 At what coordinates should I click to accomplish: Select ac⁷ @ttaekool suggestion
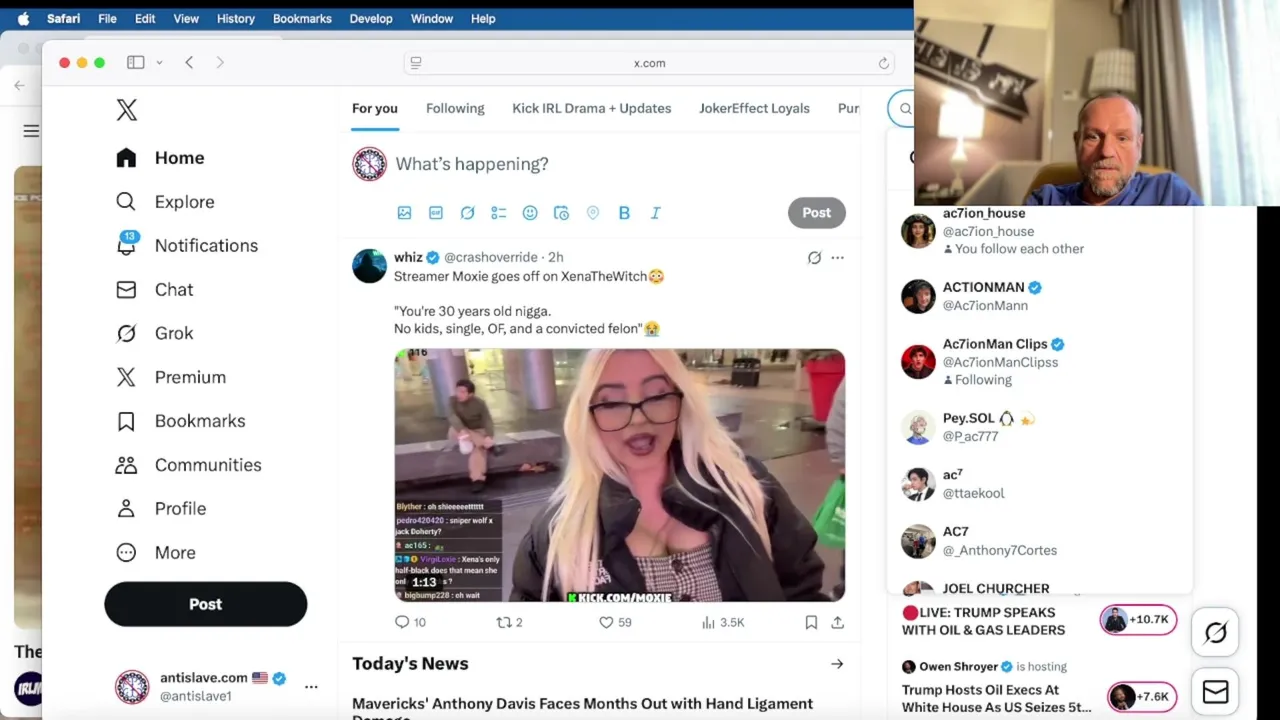coord(1040,484)
